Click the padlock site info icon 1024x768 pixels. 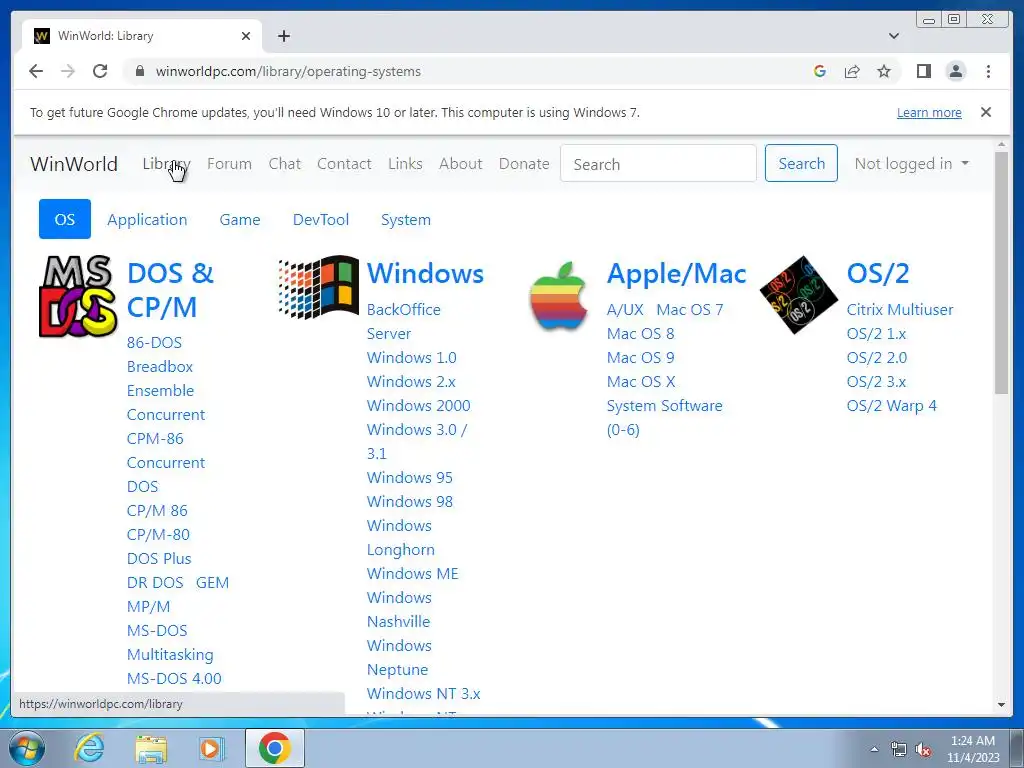pos(140,71)
